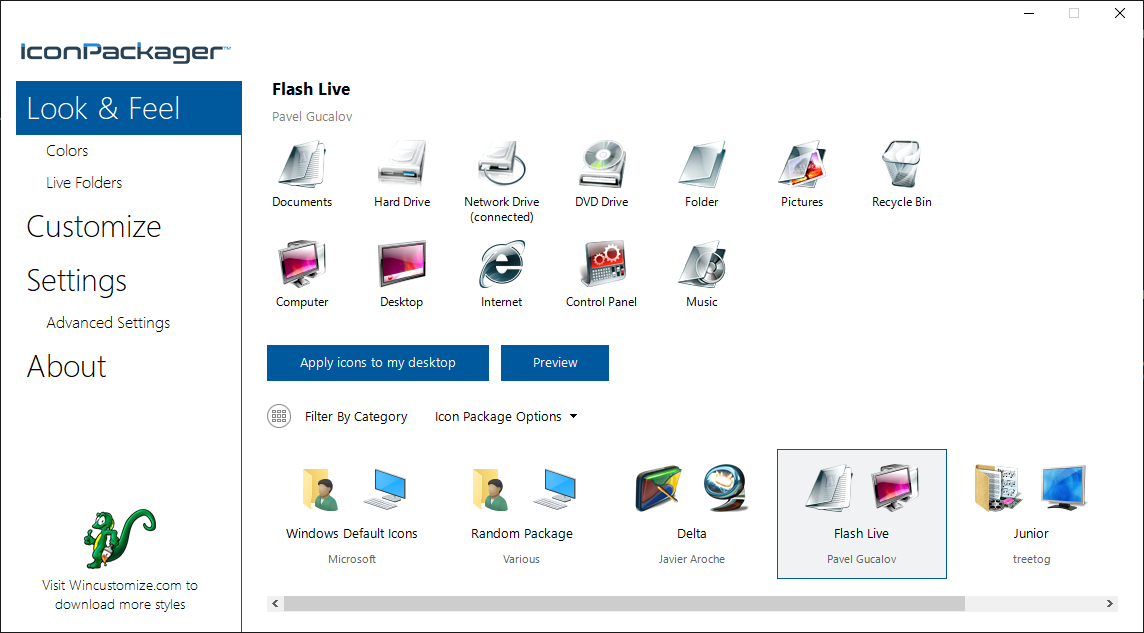The image size is (1144, 633).
Task: Click the Control Panel preview icon
Action: coord(602,265)
